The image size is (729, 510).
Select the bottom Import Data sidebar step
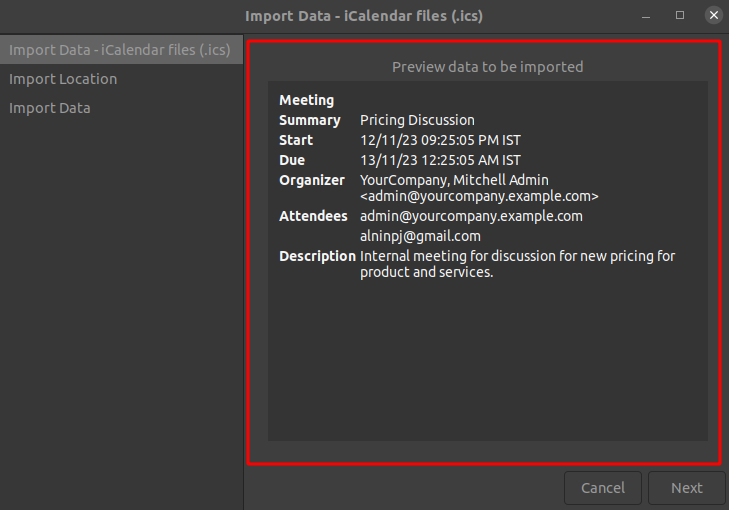coord(50,108)
